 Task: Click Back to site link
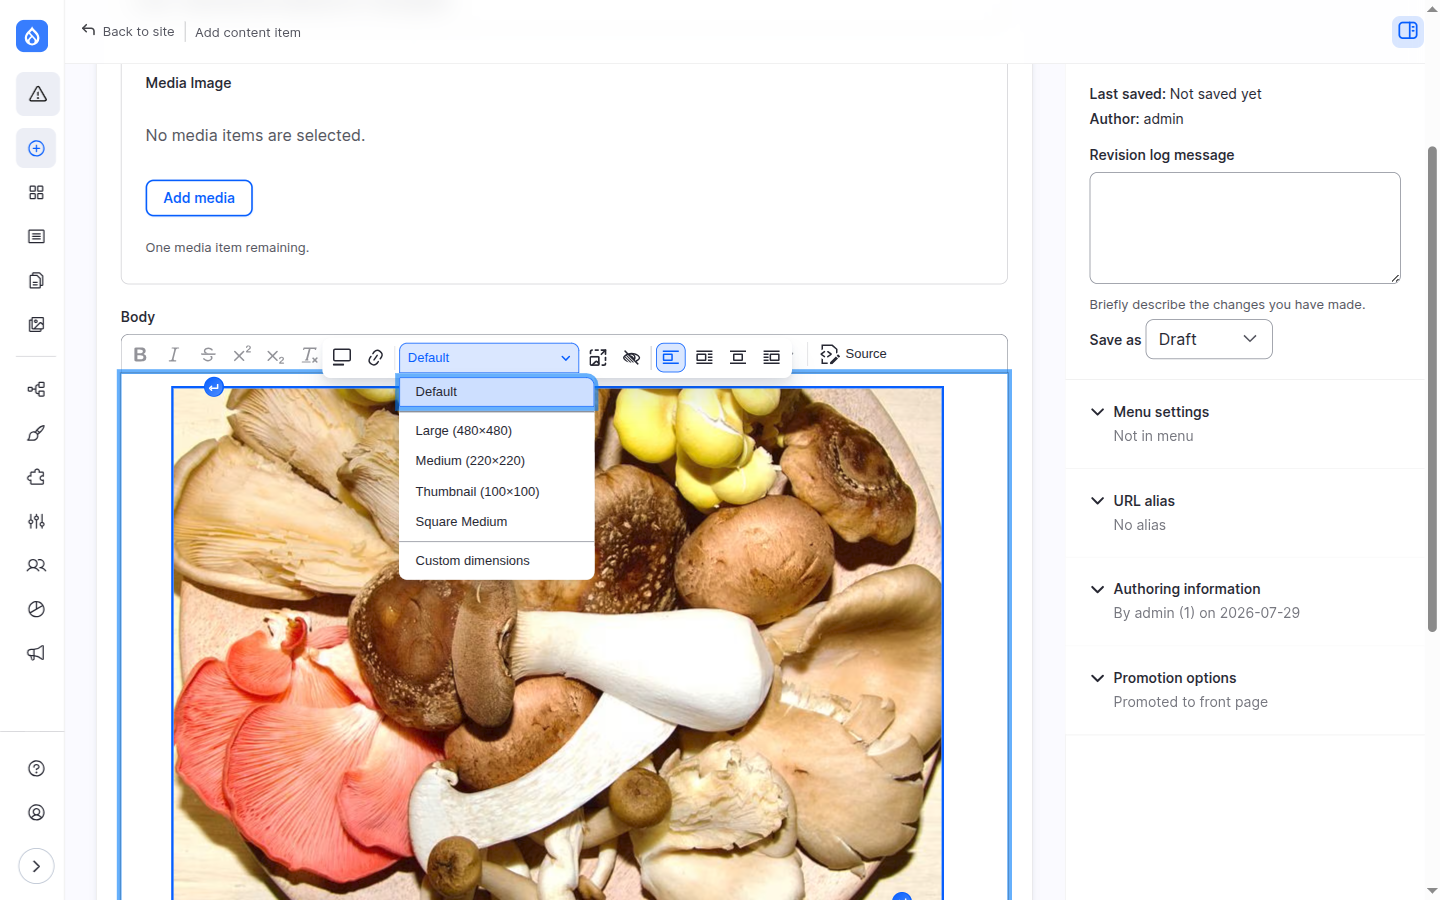[x=128, y=31]
